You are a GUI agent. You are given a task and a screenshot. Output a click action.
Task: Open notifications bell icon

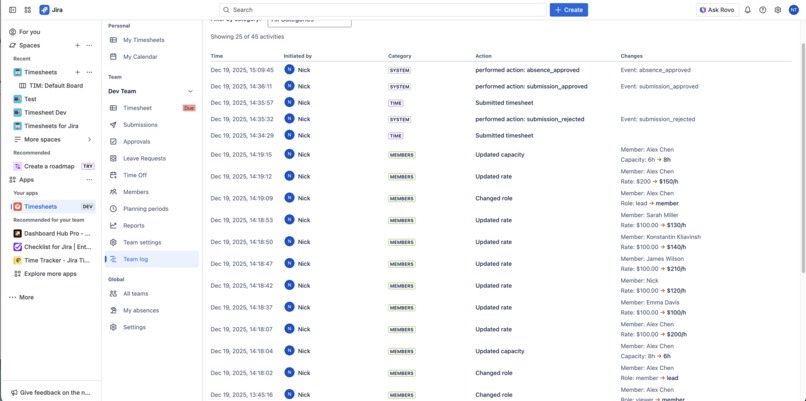coord(747,10)
